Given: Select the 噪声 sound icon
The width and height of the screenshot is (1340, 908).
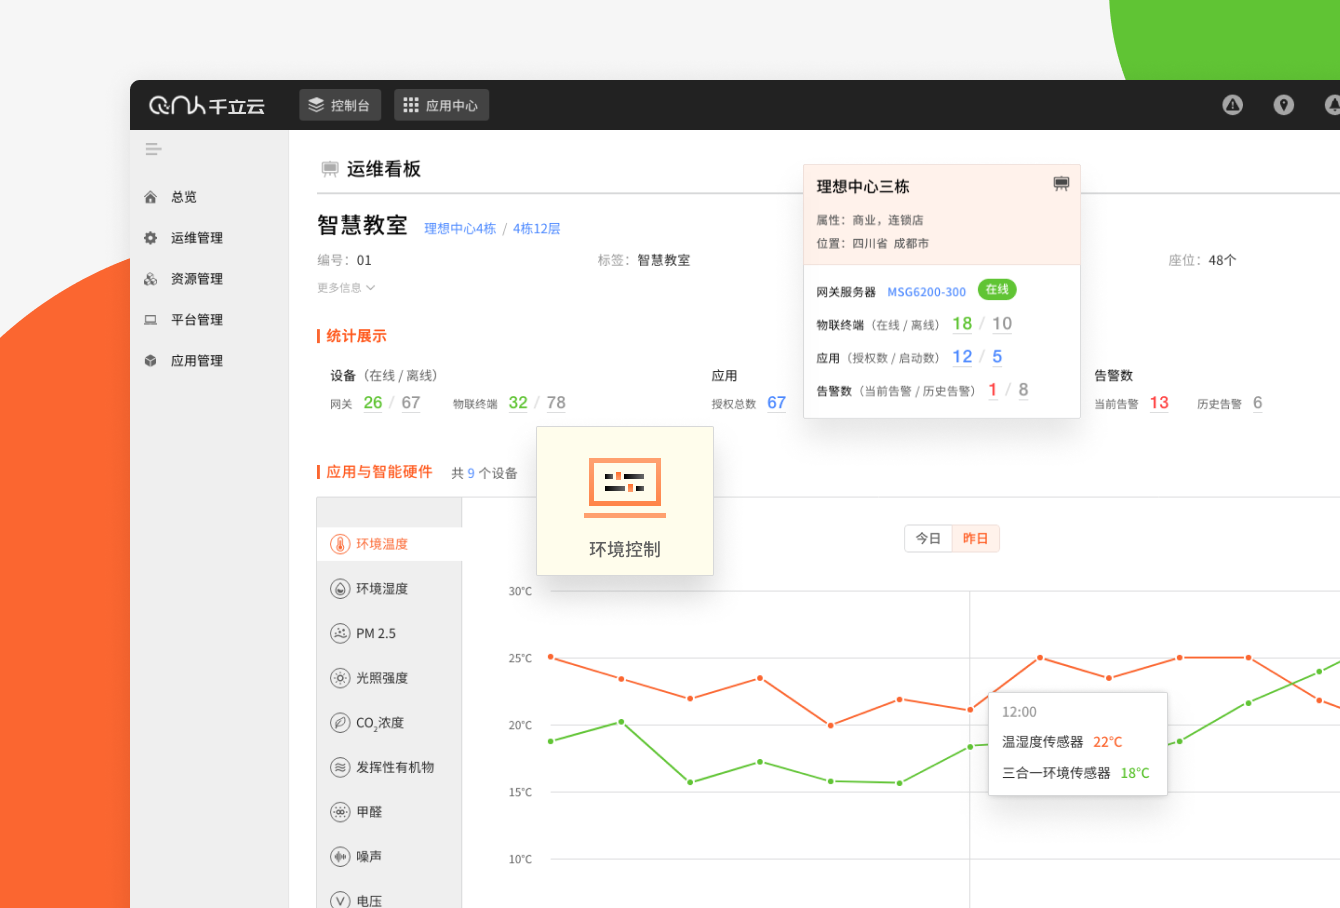Looking at the screenshot, I should tap(340, 857).
